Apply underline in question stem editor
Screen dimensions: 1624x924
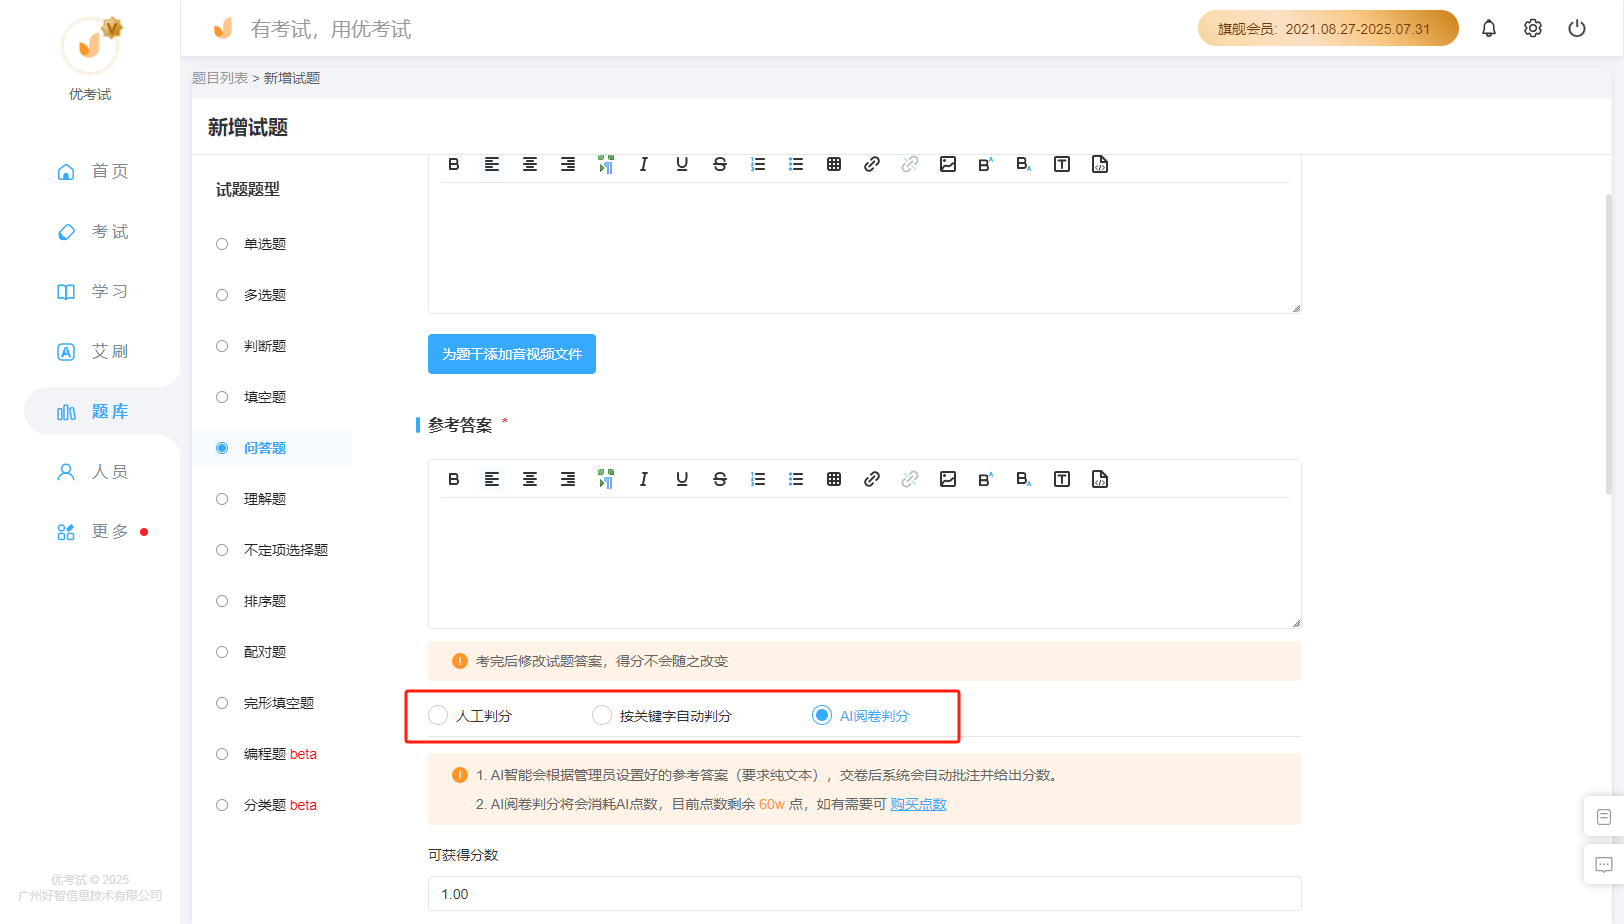tap(682, 164)
